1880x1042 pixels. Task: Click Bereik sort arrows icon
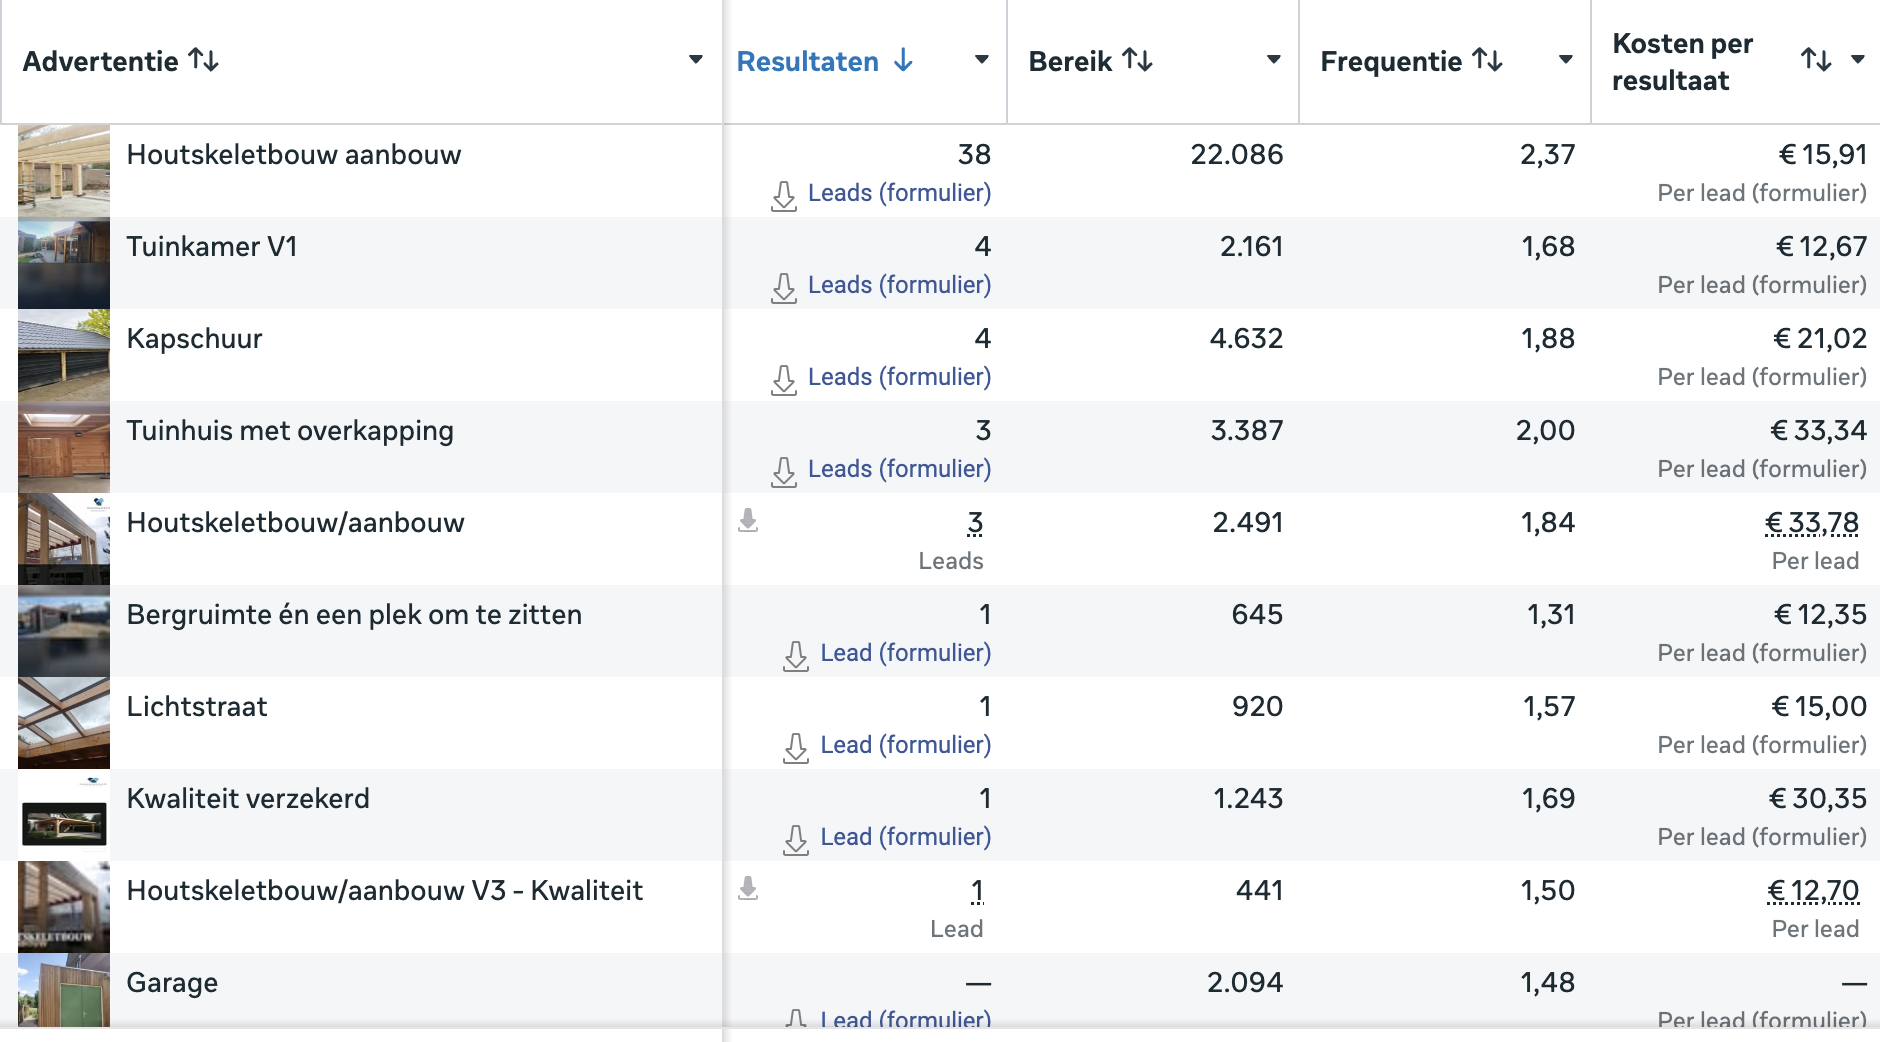click(x=1138, y=60)
